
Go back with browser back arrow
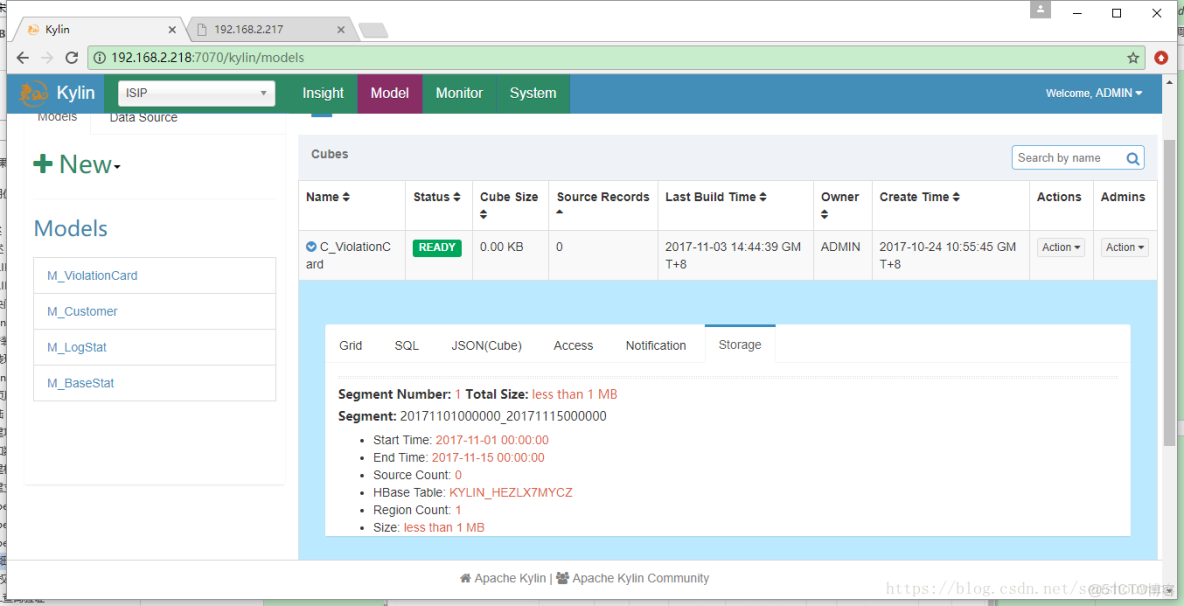(23, 58)
